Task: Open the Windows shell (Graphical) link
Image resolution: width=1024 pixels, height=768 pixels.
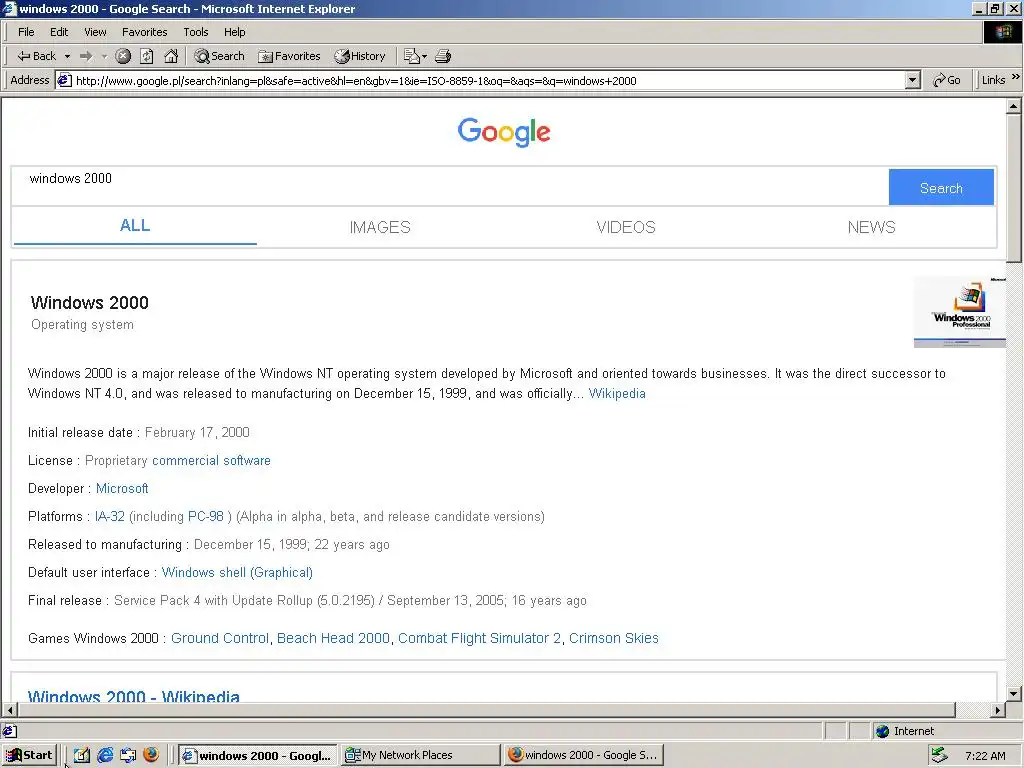Action: pos(237,573)
